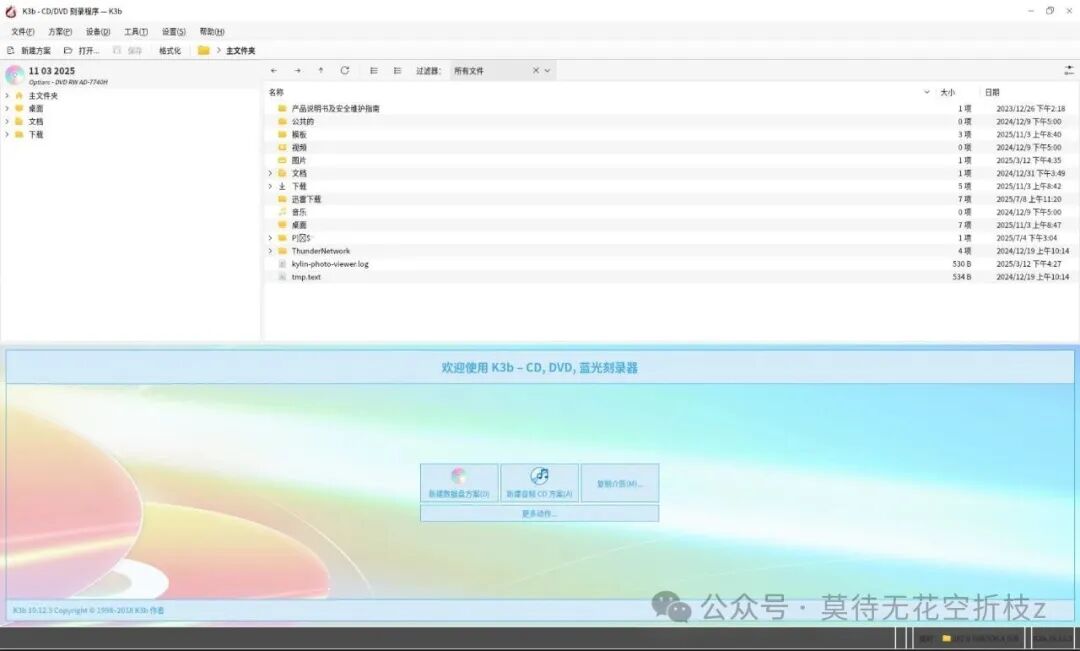This screenshot has width=1080, height=651.
Task: Clear the 所有文件 filter with the X icon
Action: click(x=536, y=70)
